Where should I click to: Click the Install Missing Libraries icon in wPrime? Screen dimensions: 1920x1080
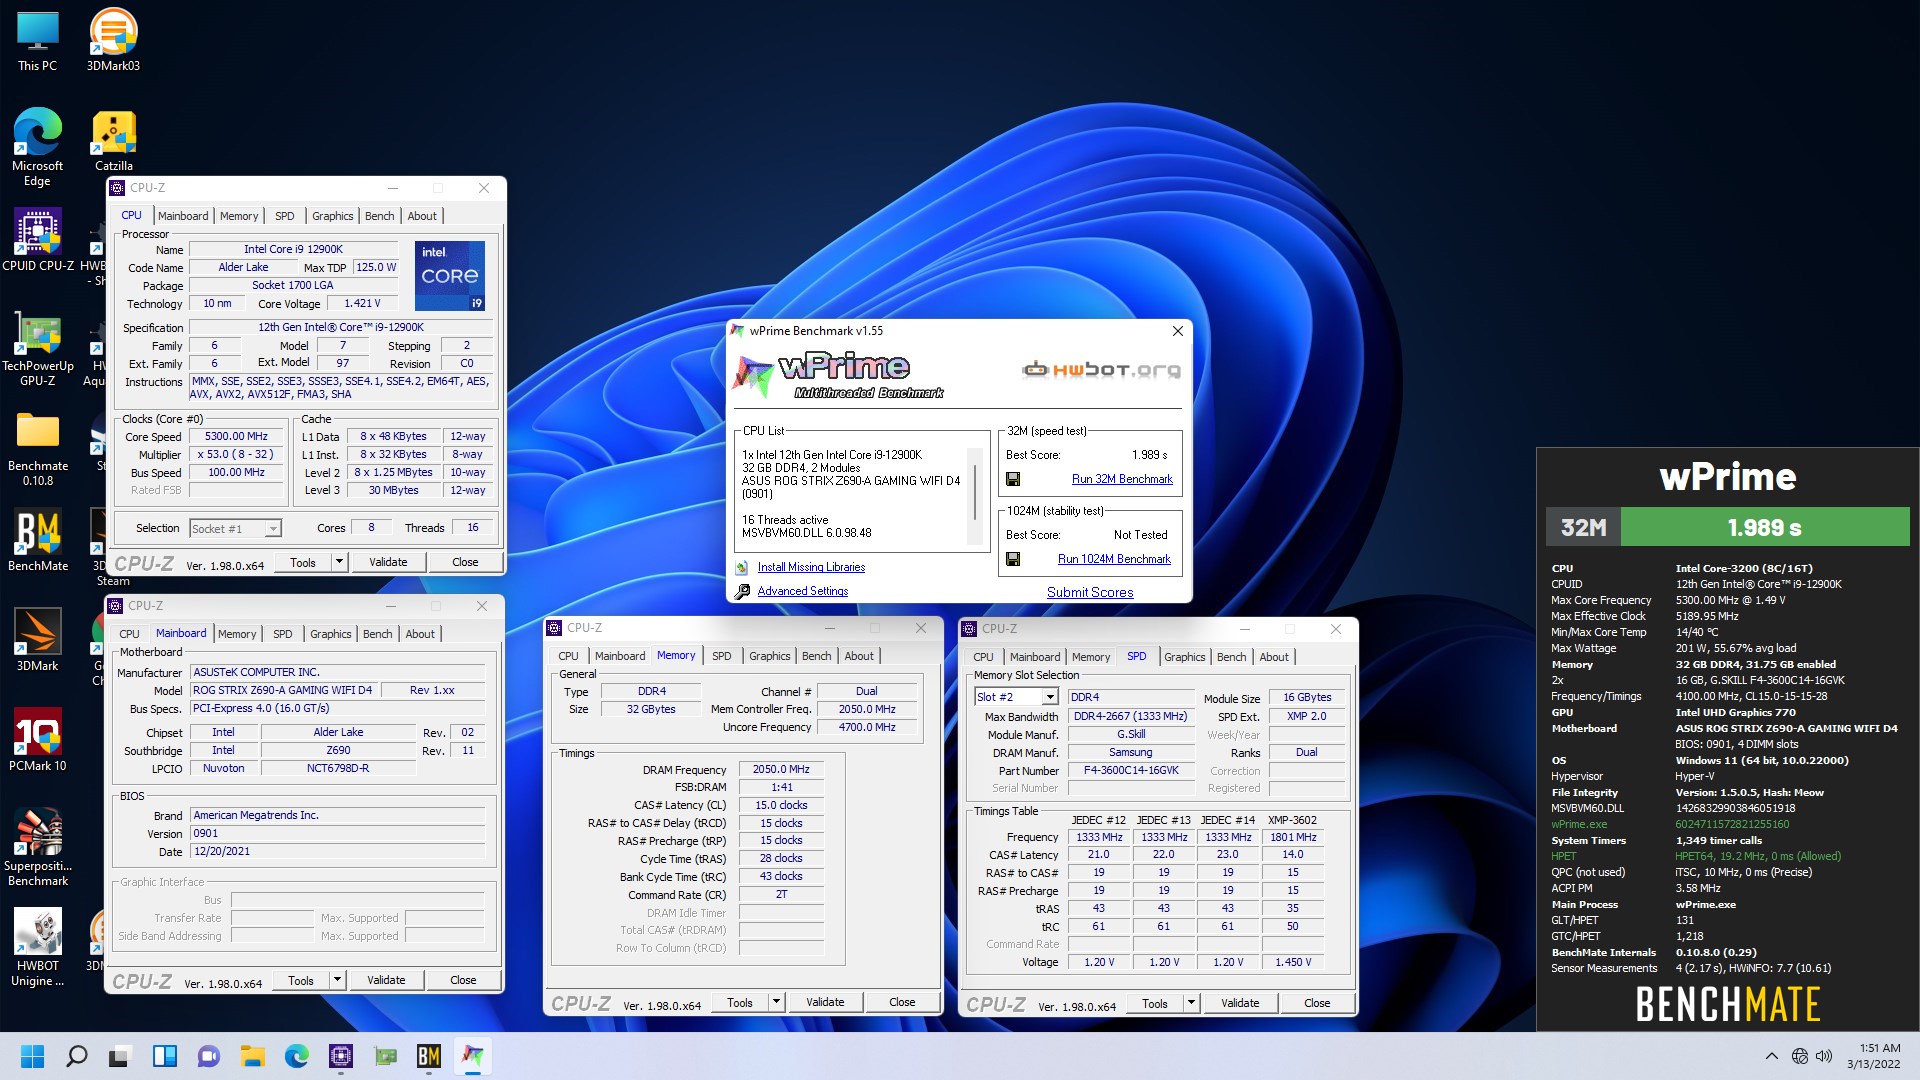(742, 567)
